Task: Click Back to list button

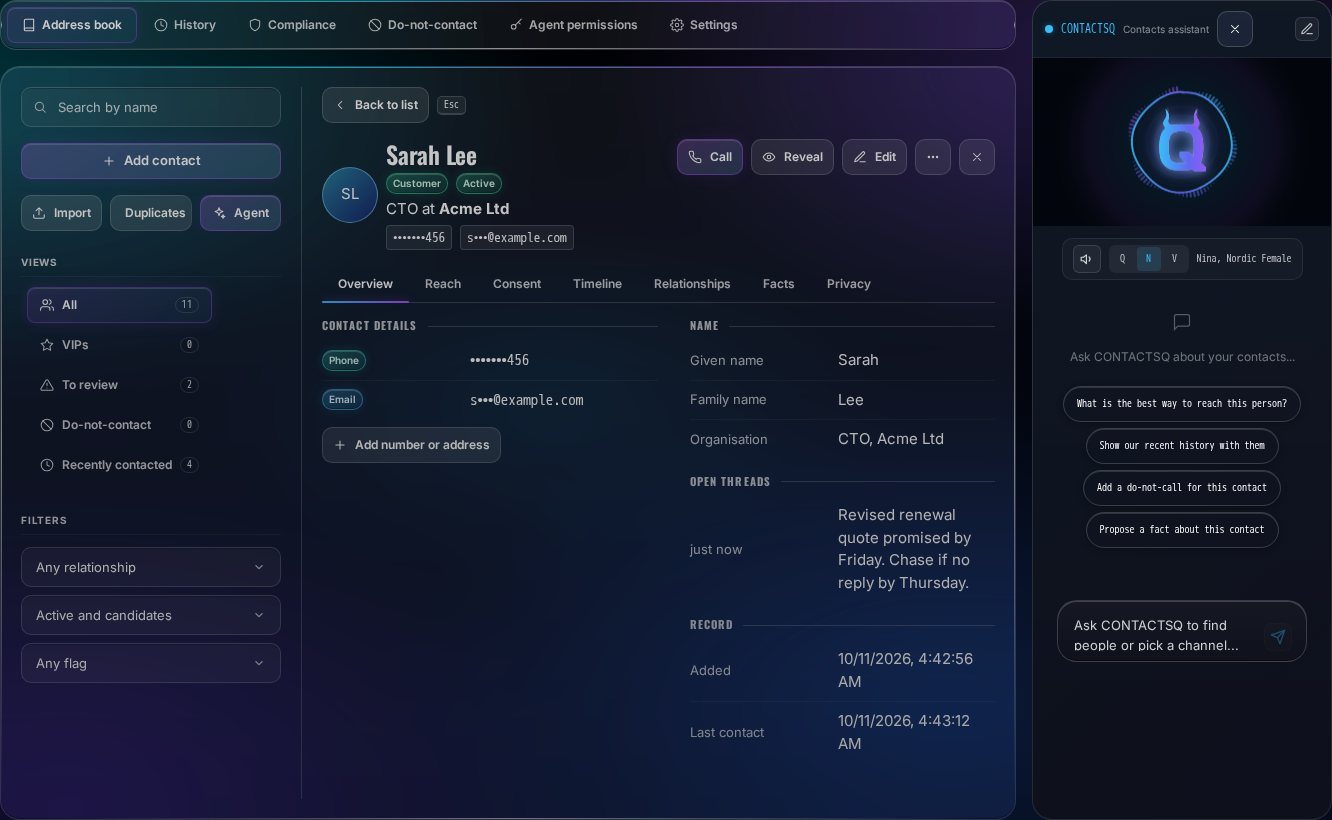Action: 375,105
